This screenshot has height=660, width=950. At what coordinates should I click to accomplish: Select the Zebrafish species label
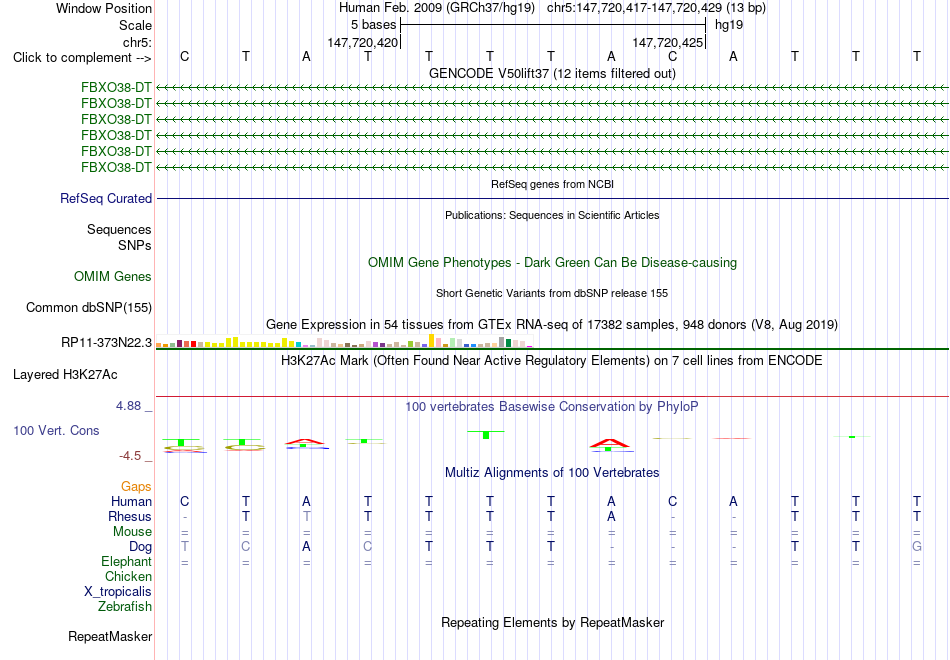125,606
